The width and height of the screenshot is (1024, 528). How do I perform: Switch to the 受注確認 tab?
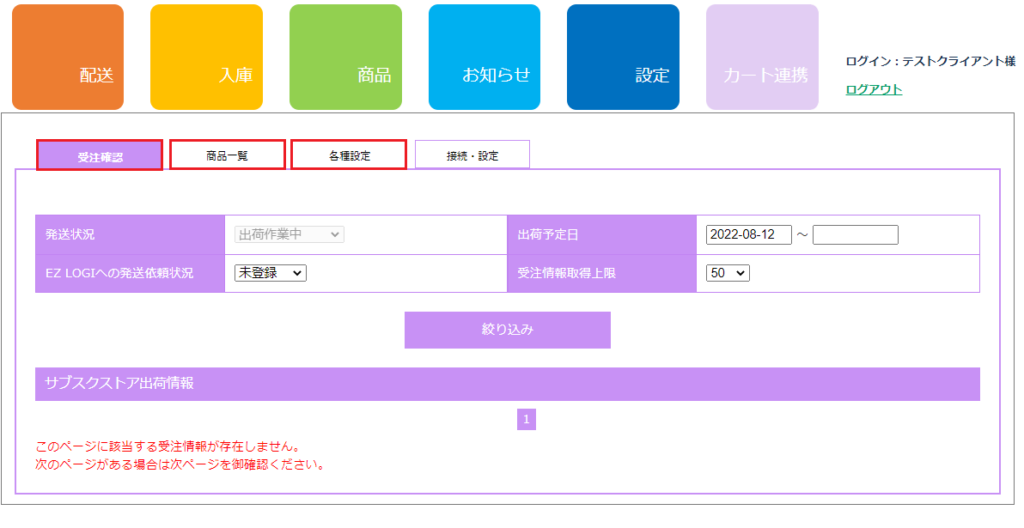(99, 156)
